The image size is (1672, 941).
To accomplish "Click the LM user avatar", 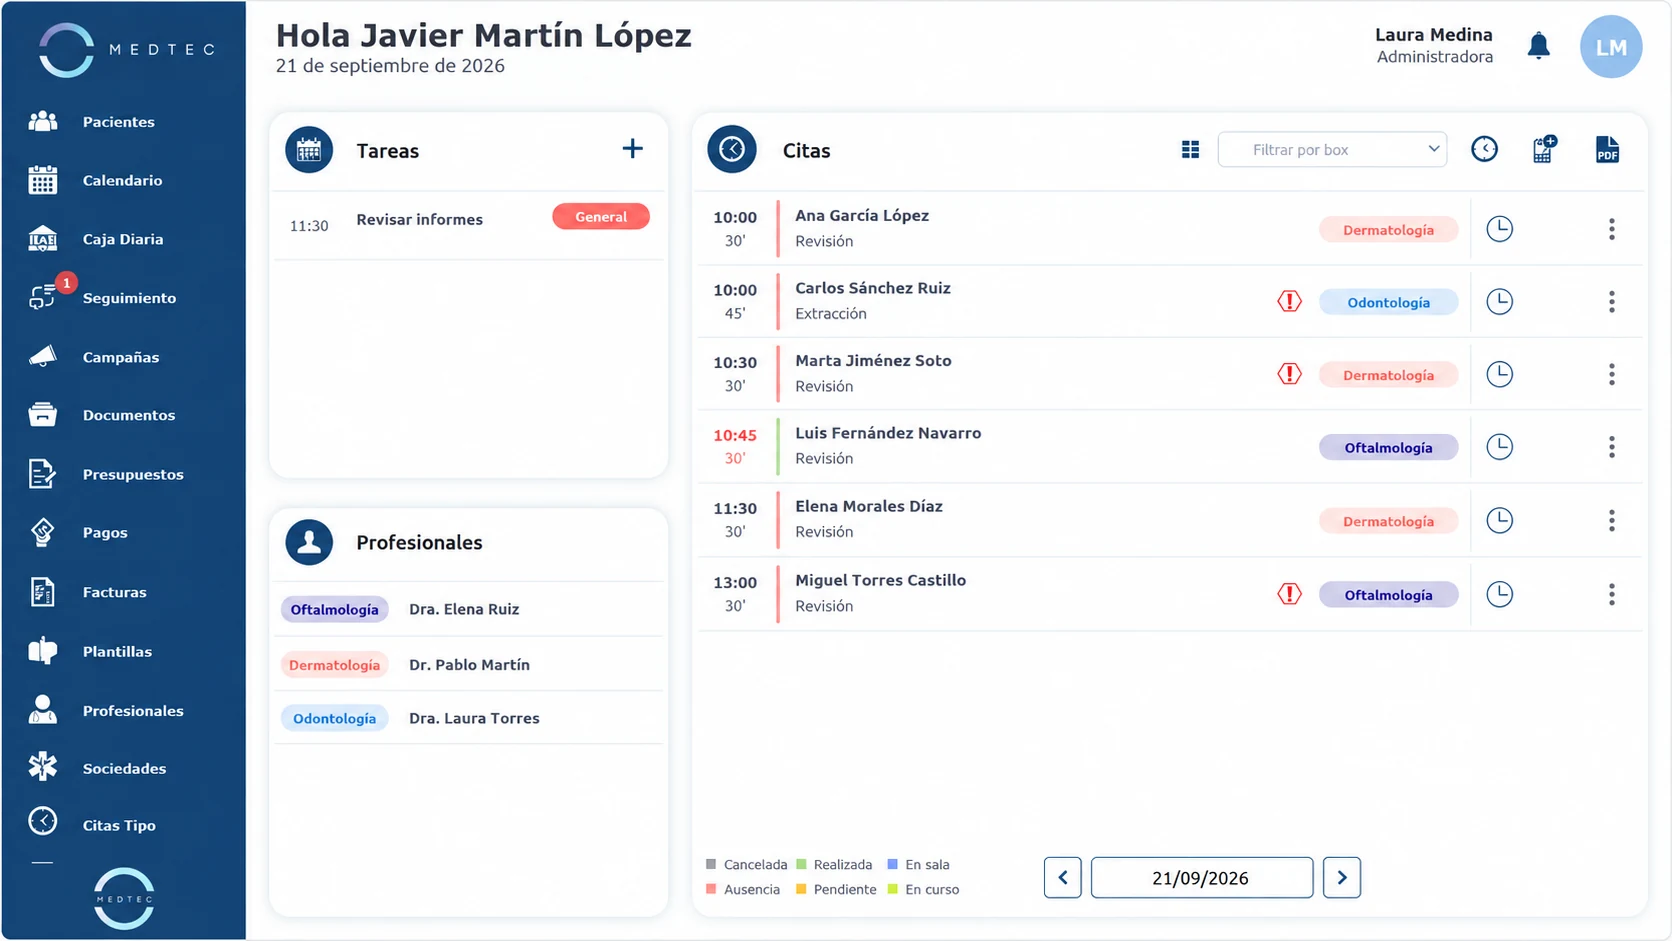I will (1610, 47).
